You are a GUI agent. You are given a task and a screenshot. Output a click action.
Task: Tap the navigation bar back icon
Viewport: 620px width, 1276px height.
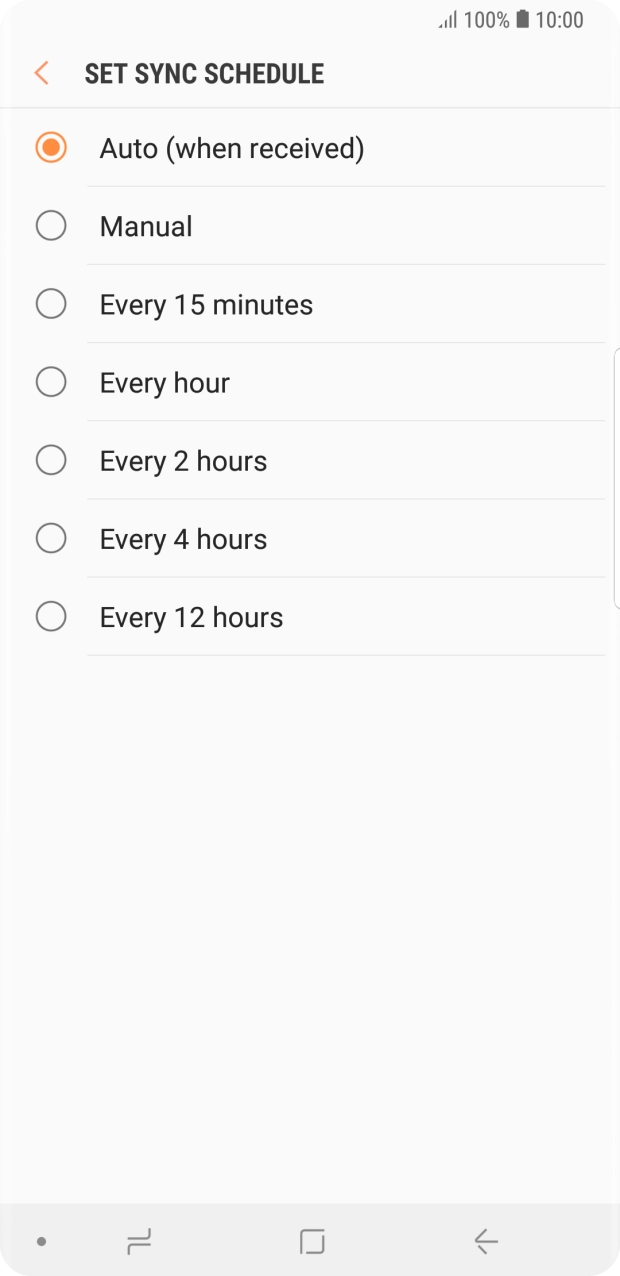tap(484, 1241)
